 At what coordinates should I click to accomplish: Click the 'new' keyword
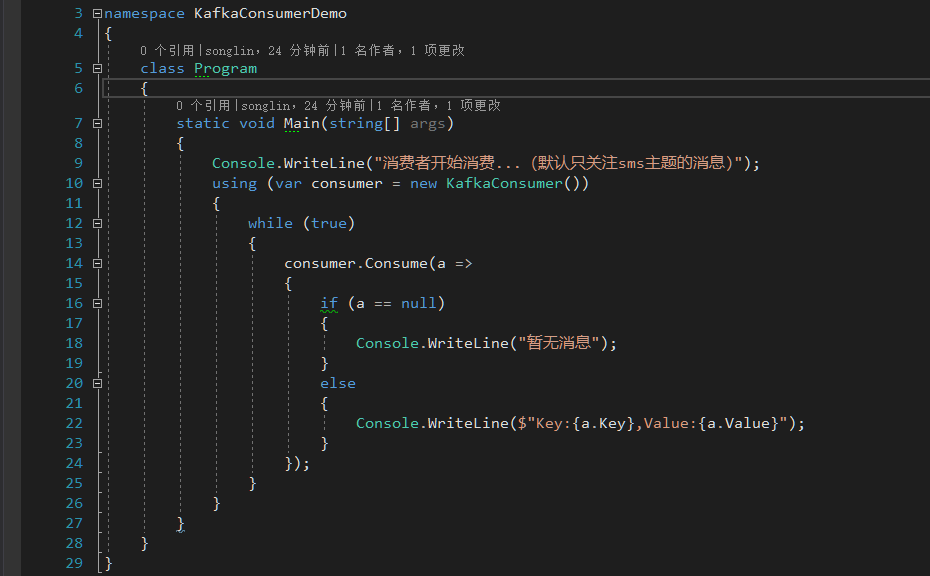coord(423,184)
